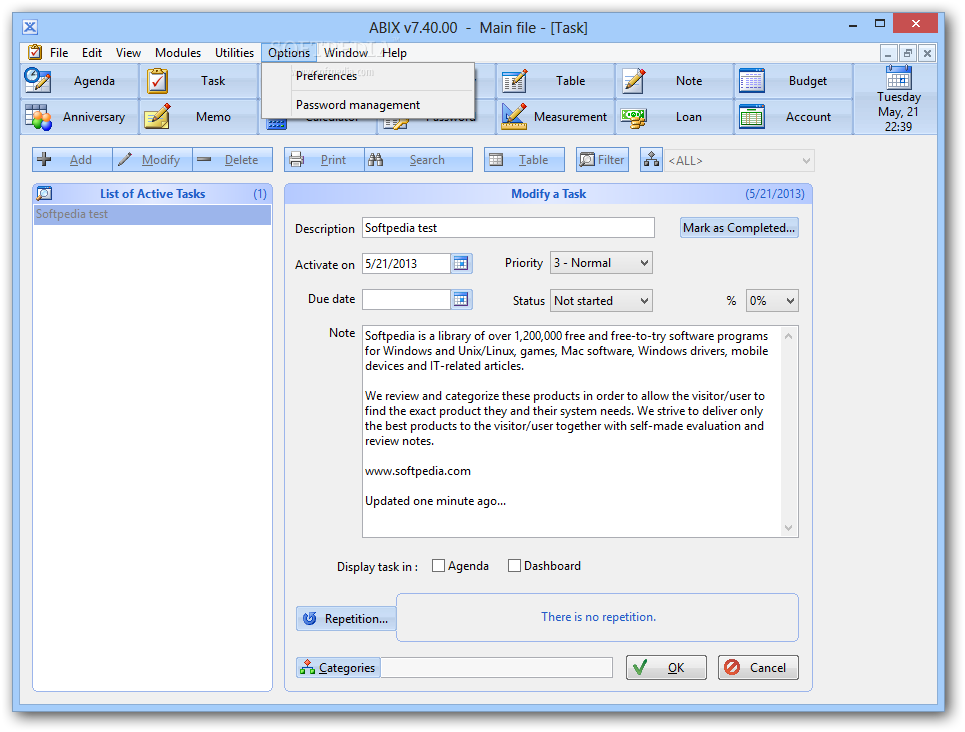This screenshot has width=965, height=732.
Task: Cancel the task modification
Action: coord(758,667)
